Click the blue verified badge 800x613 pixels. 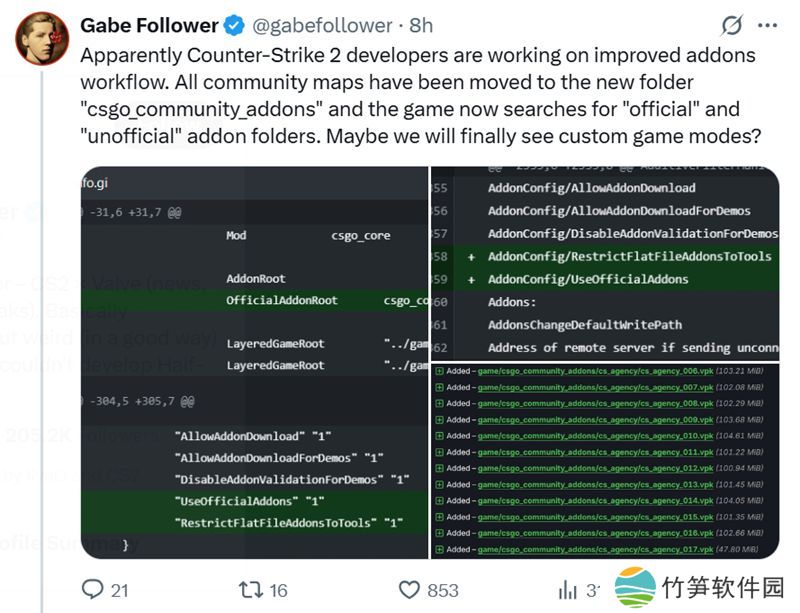(236, 25)
